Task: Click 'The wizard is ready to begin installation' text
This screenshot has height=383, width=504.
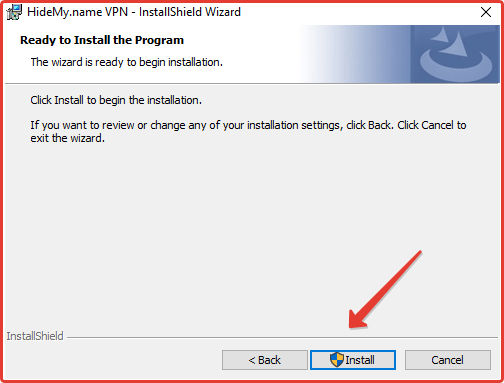Action: pos(127,62)
